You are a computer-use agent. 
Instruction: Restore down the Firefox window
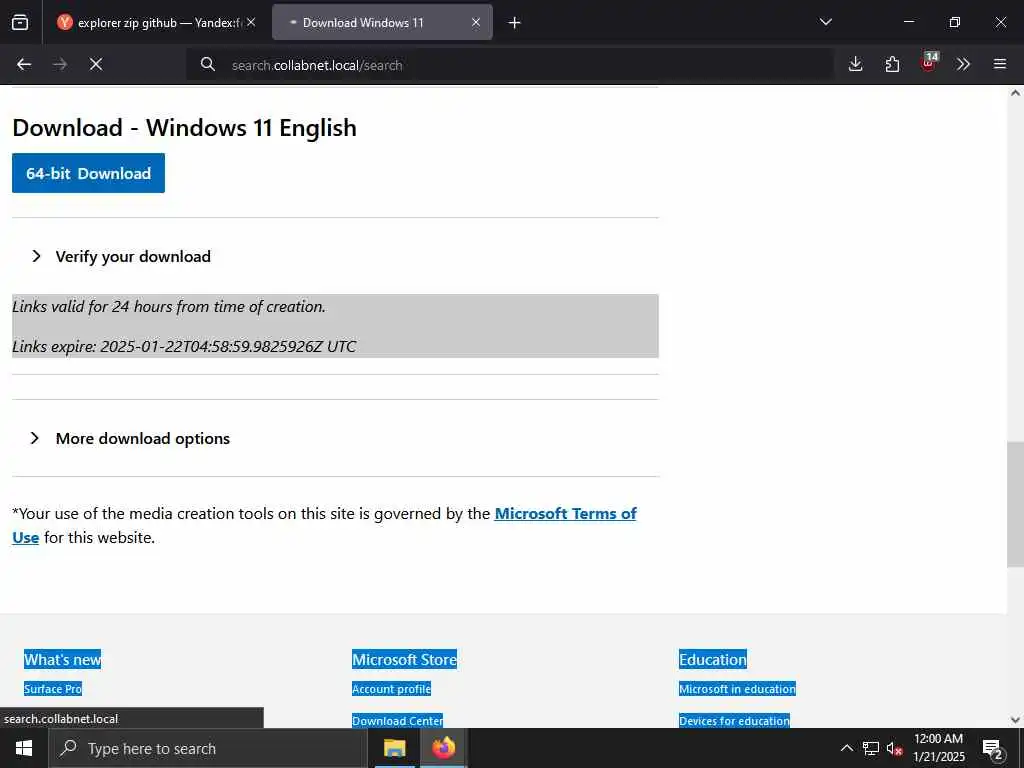point(955,22)
